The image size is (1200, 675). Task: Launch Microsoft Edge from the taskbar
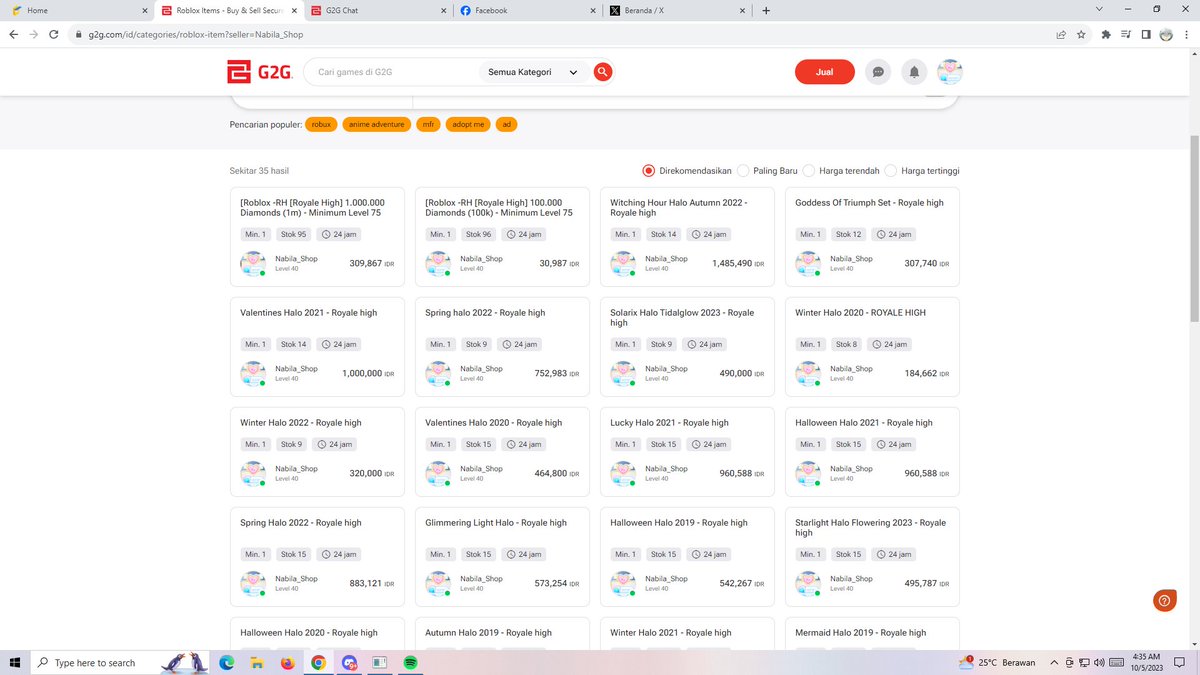[226, 662]
